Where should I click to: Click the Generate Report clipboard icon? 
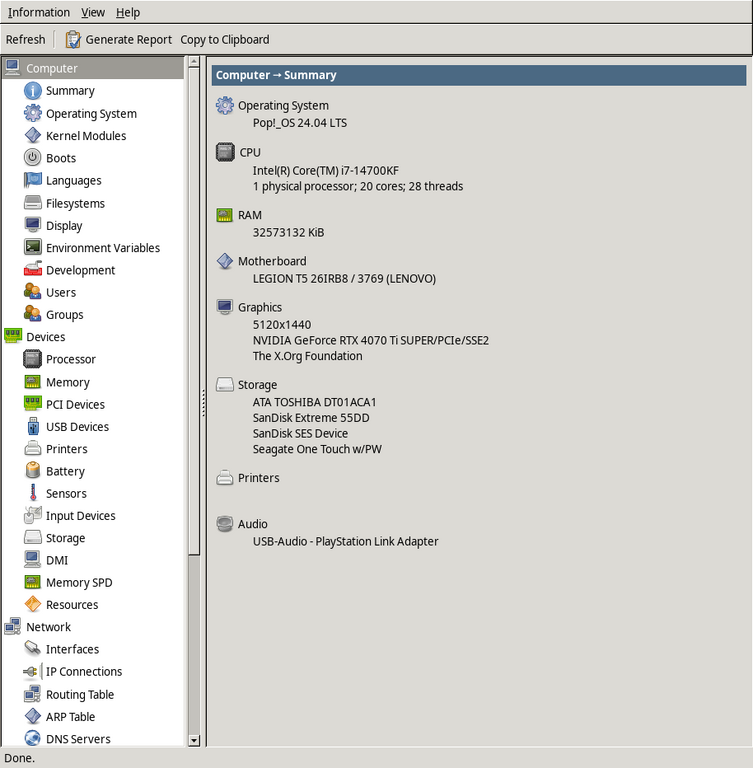(73, 40)
